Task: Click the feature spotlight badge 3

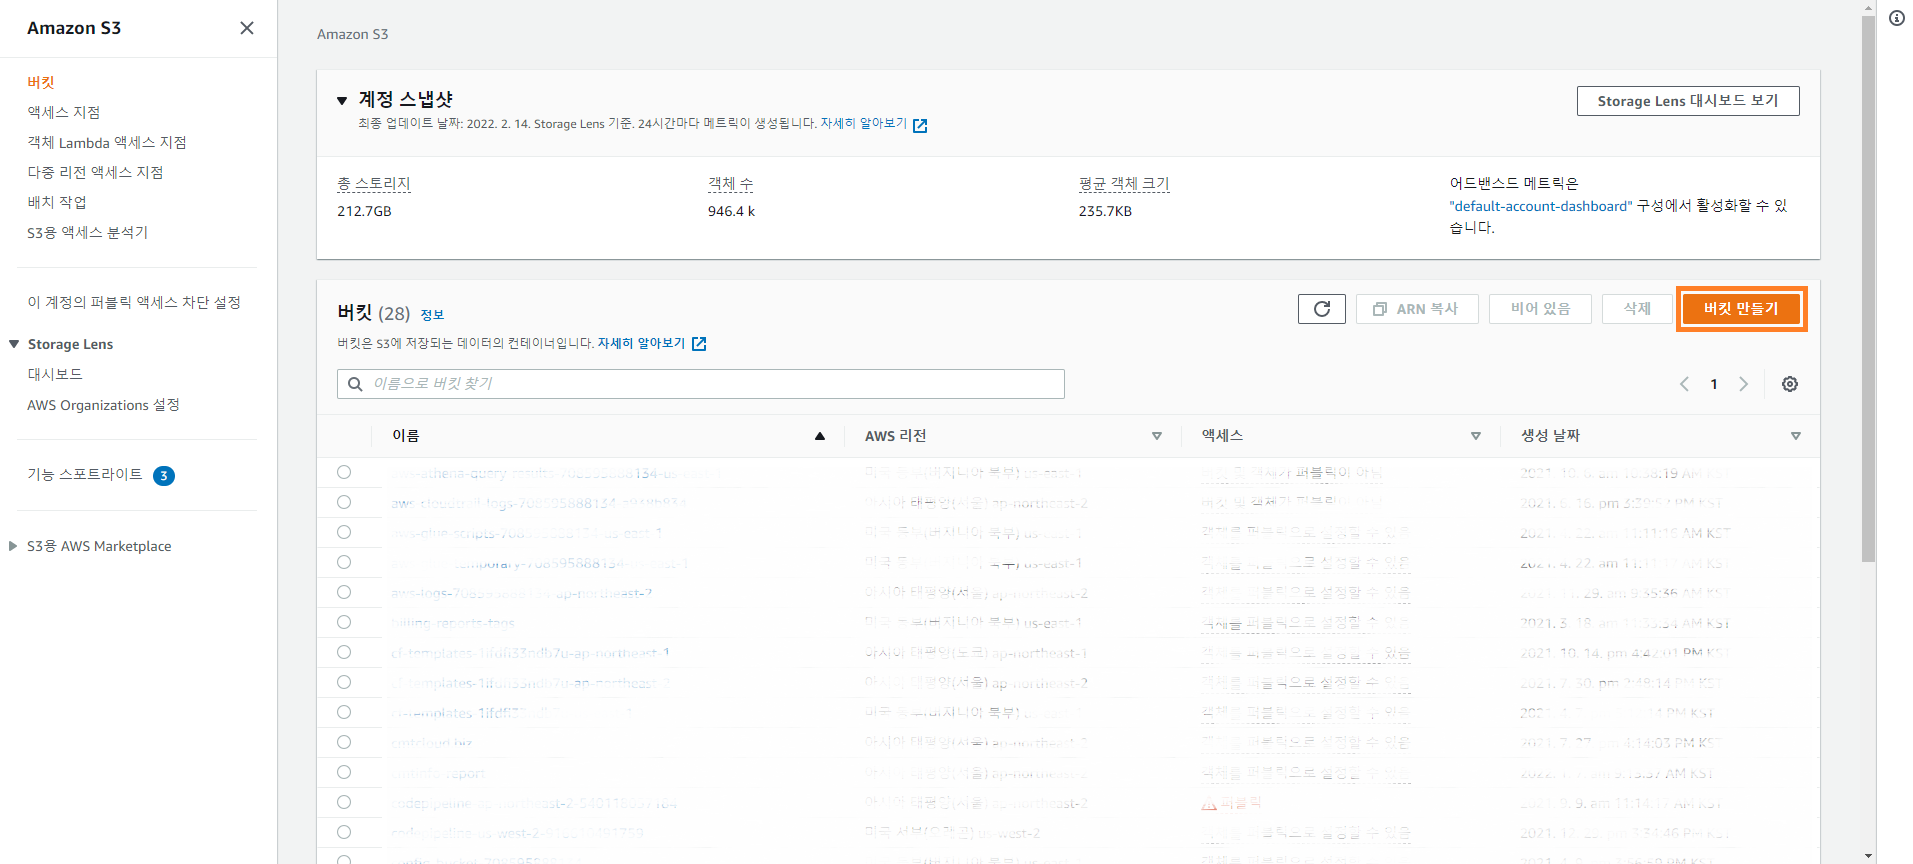Action: pyautogui.click(x=164, y=476)
